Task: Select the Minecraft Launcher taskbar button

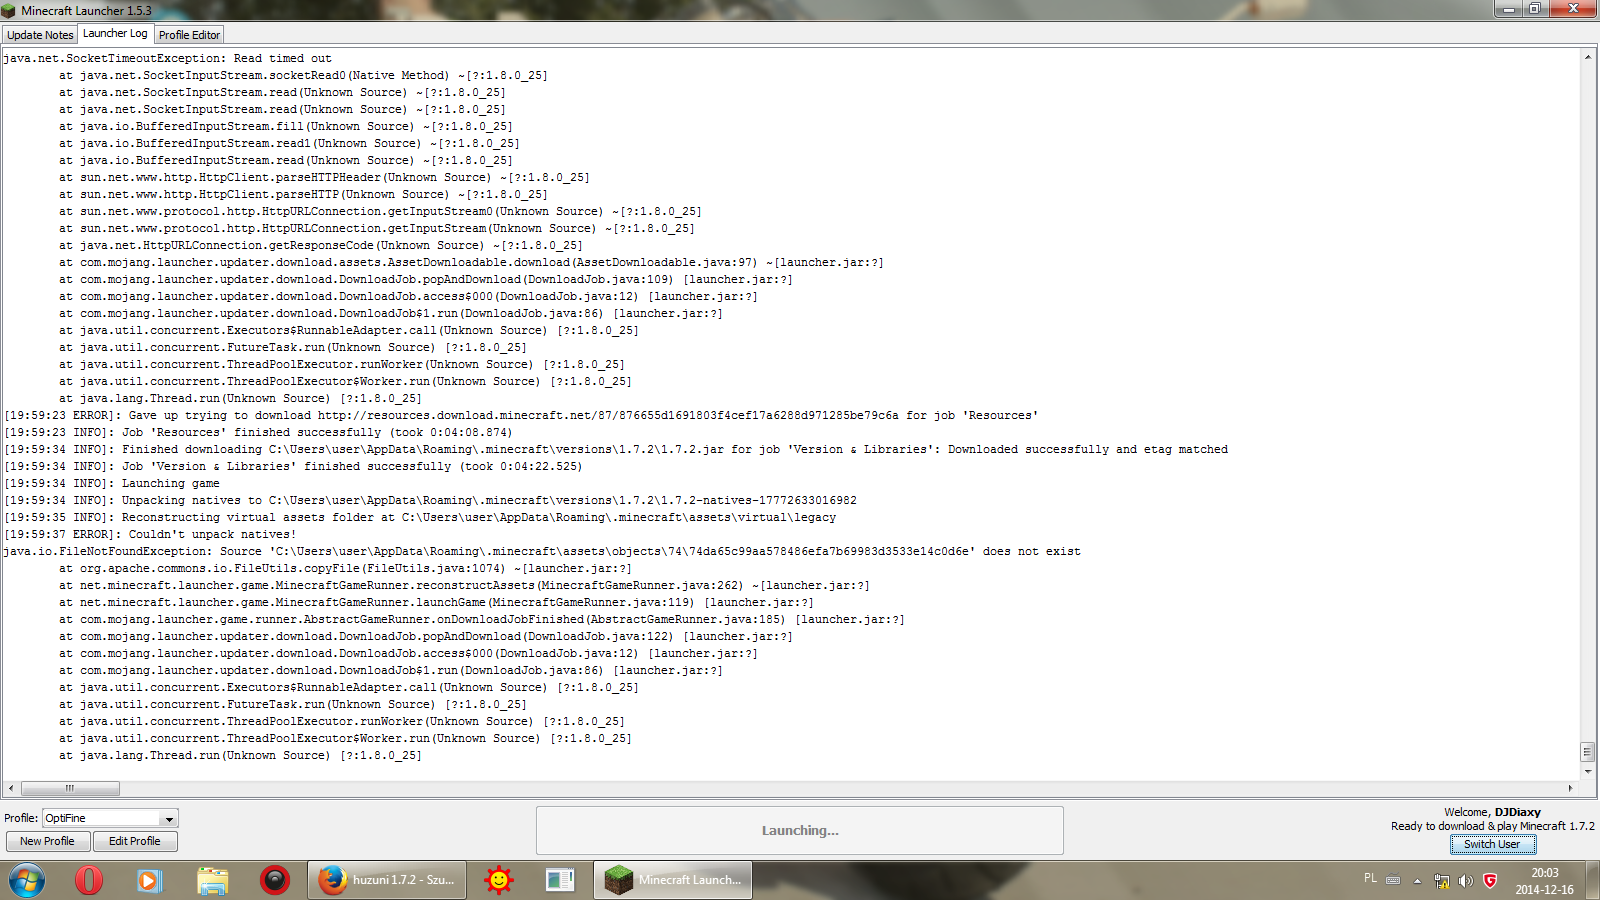Action: click(x=673, y=880)
